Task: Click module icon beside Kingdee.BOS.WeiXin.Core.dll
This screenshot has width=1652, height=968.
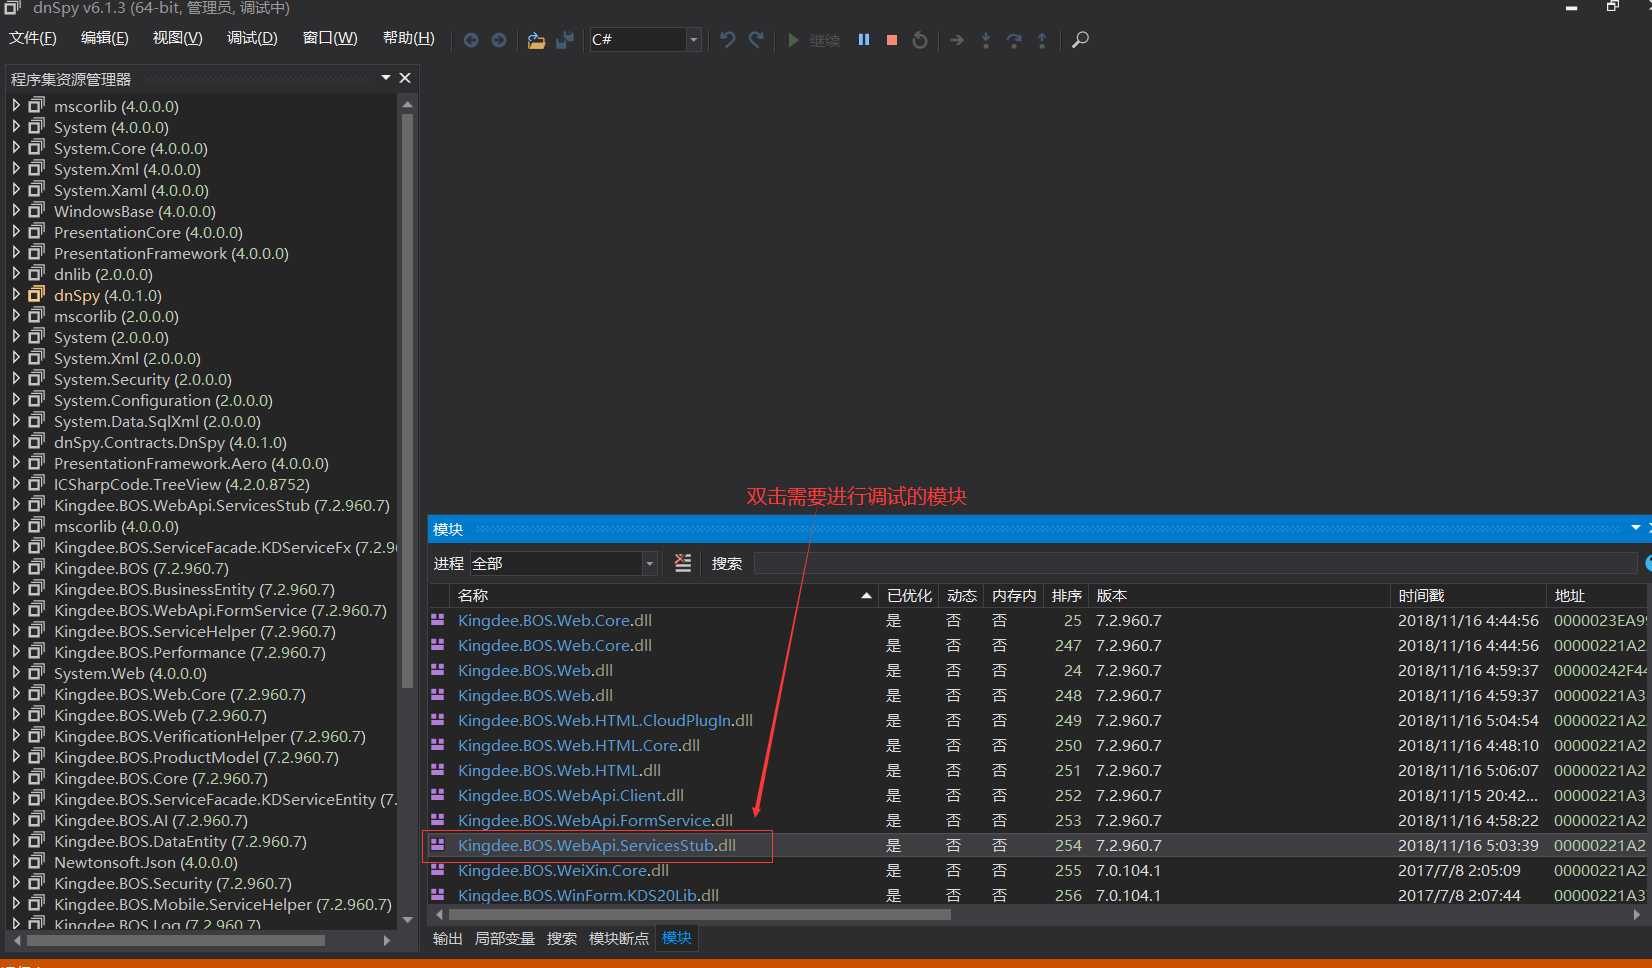Action: click(437, 869)
